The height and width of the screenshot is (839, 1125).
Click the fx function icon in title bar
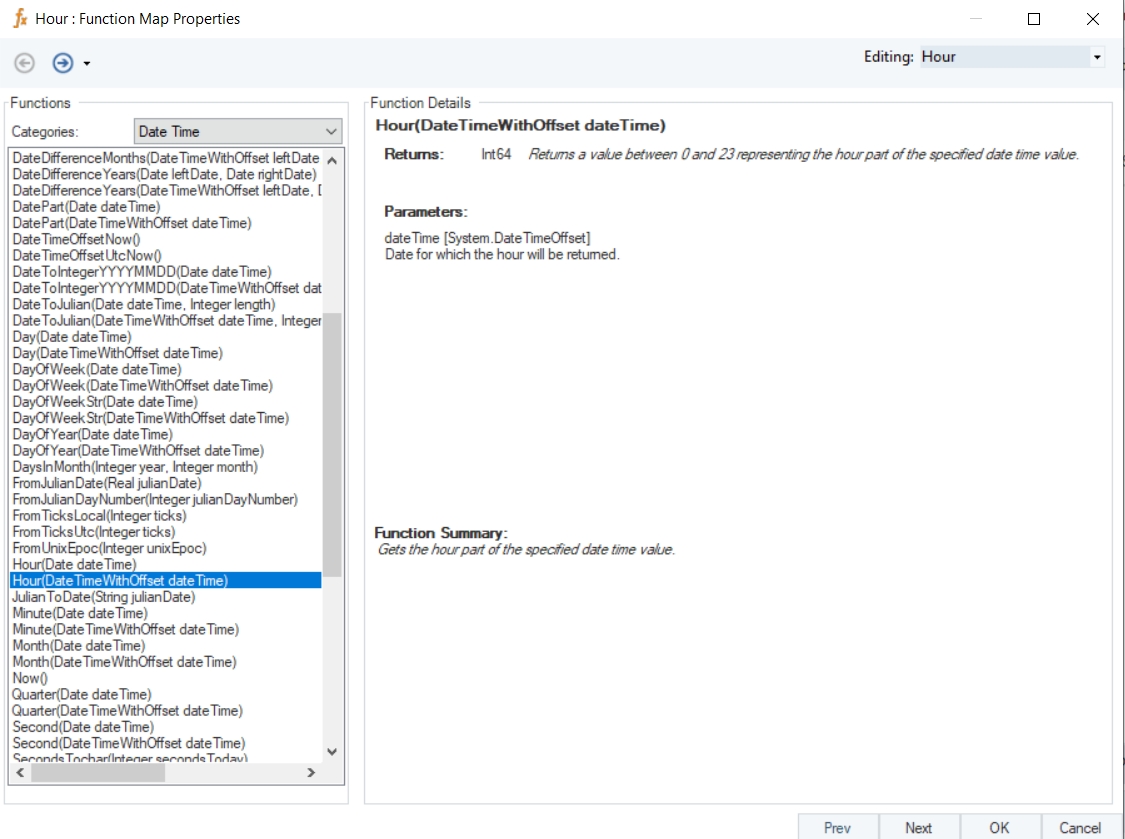point(19,18)
